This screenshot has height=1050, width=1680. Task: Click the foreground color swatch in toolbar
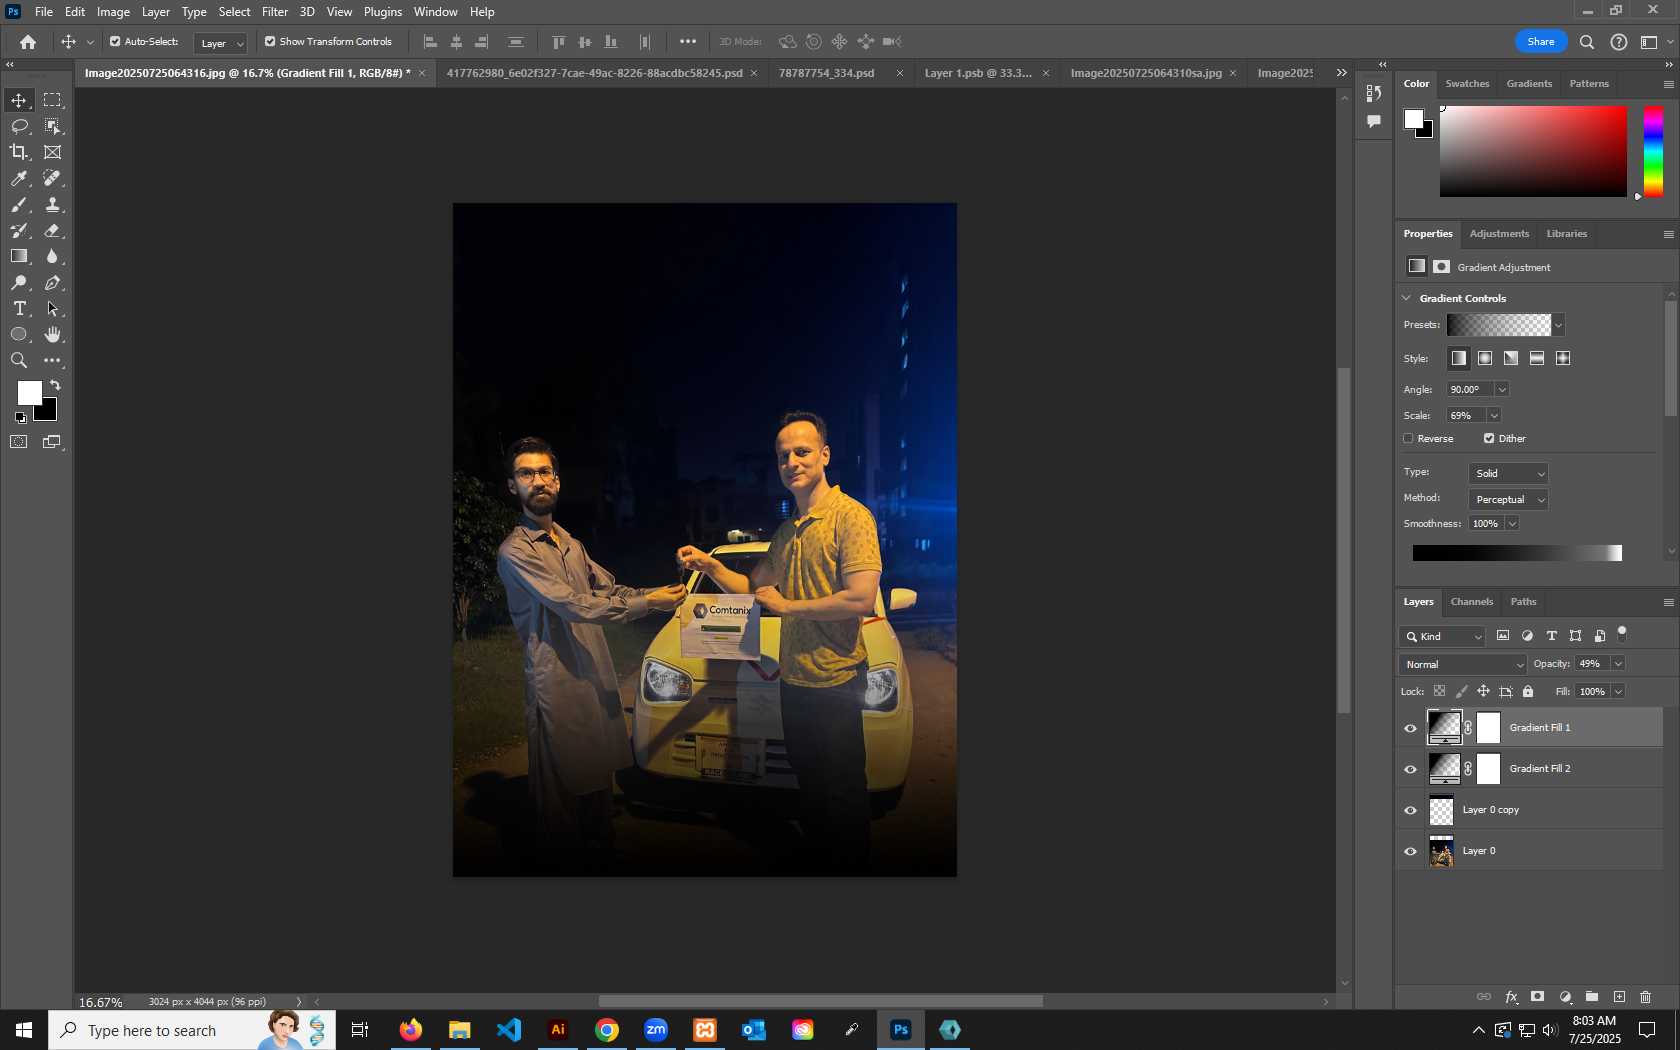[x=30, y=393]
